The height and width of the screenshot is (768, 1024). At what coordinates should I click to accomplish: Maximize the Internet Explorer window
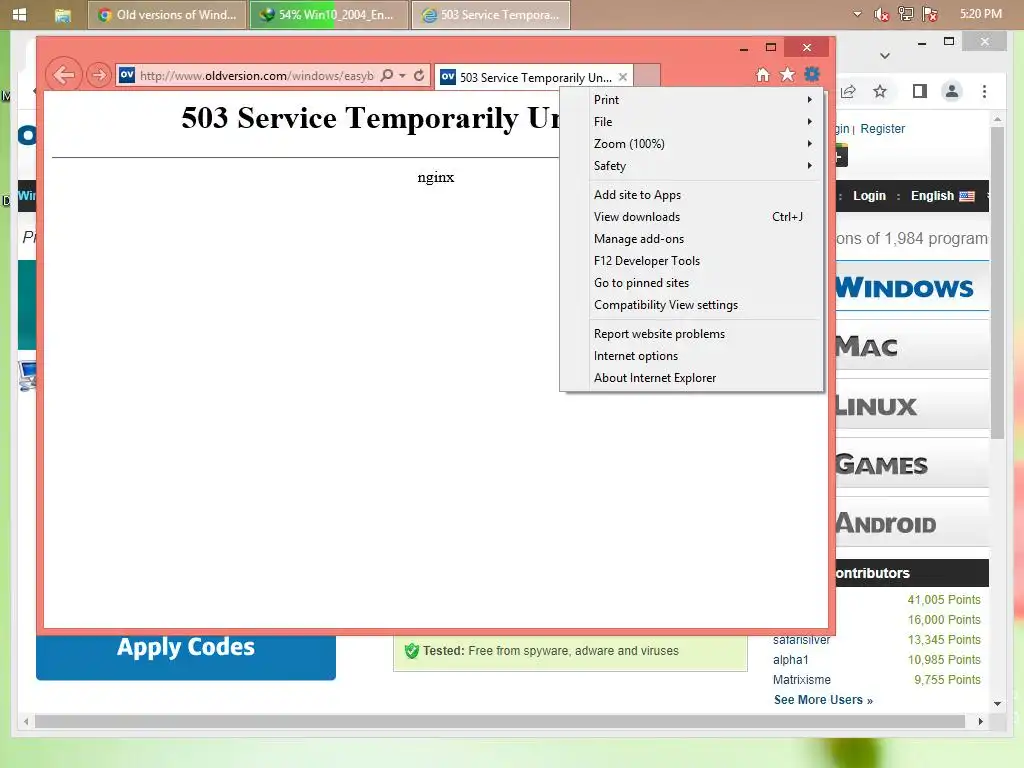pyautogui.click(x=771, y=48)
